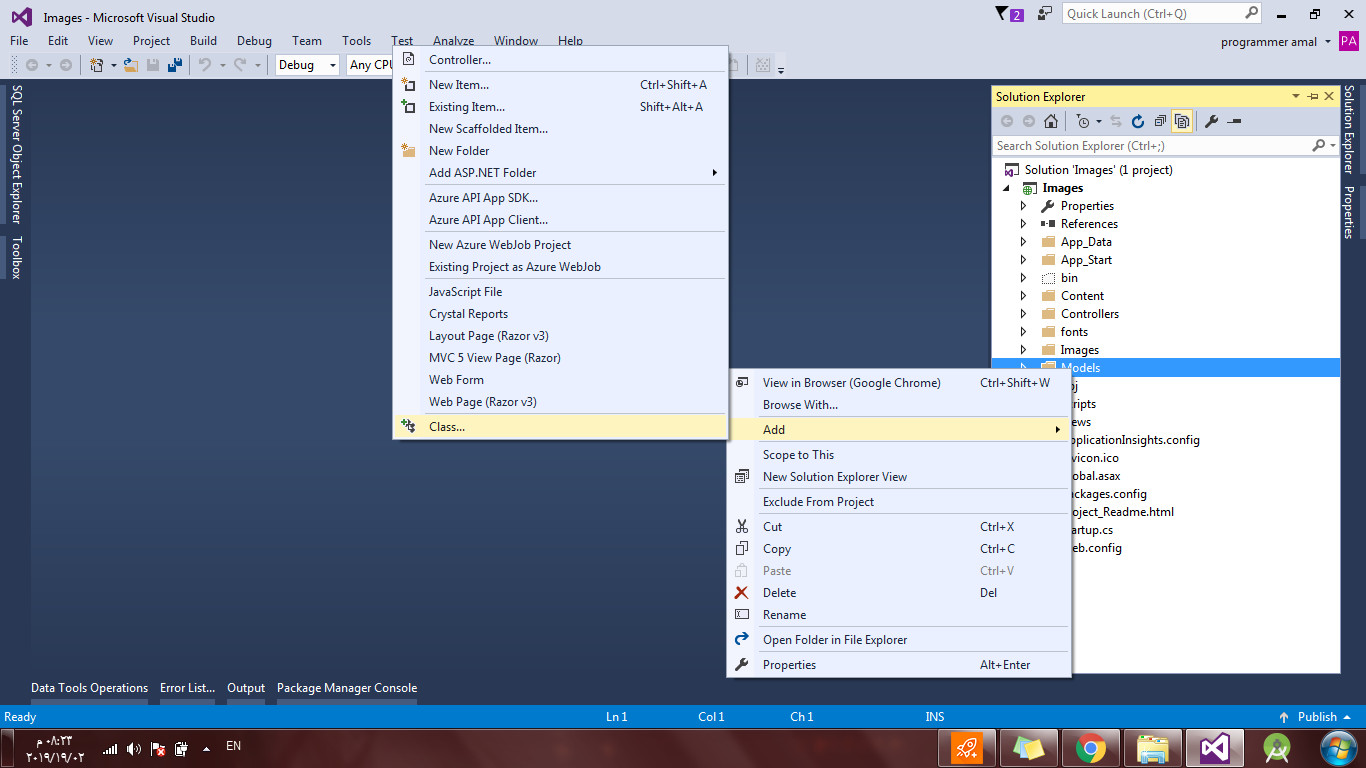This screenshot has width=1366, height=768.
Task: Open the Build menu
Action: 203,41
